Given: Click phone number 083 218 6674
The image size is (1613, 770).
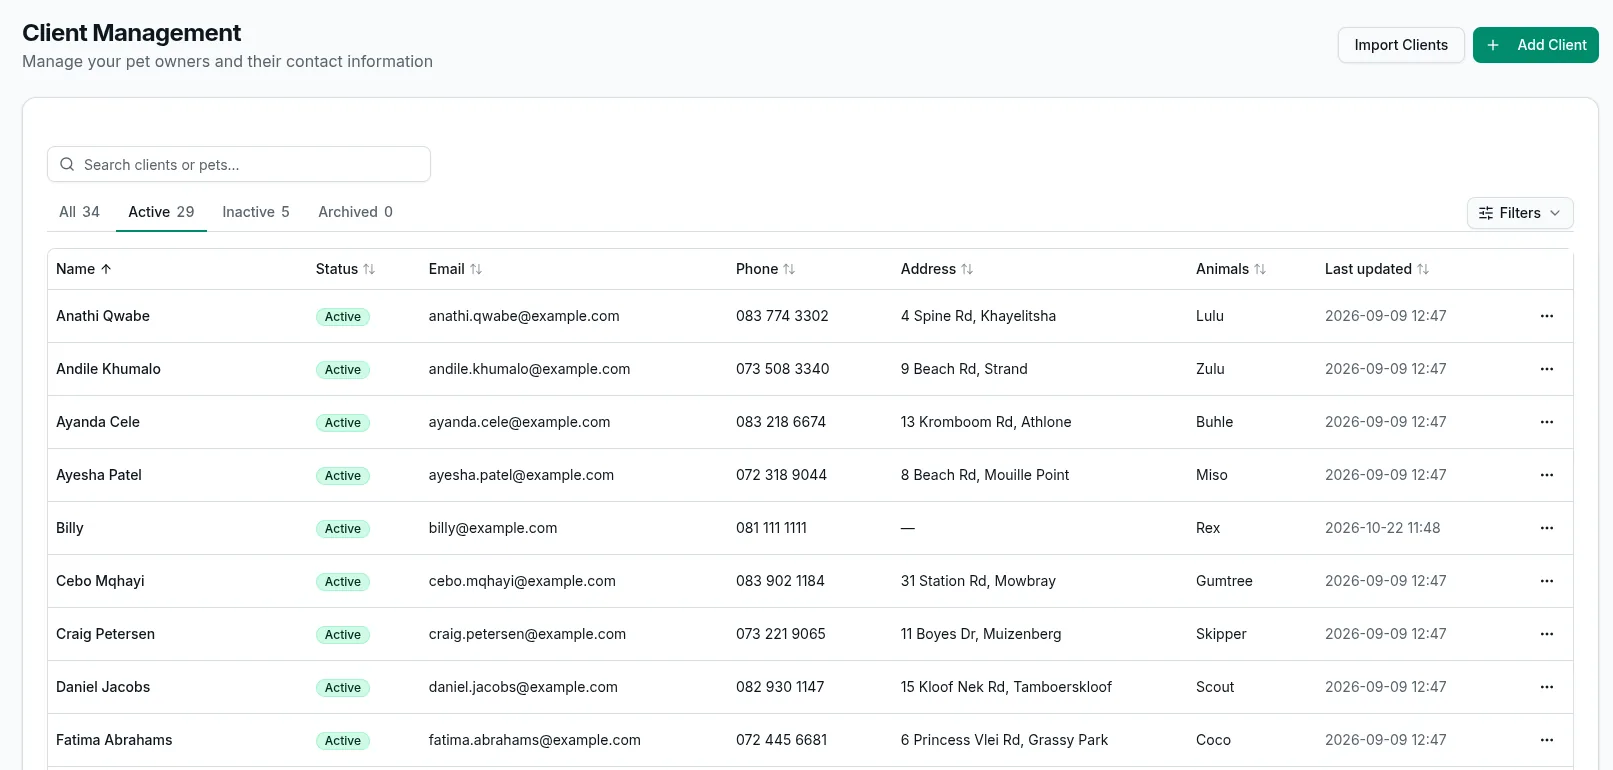Looking at the screenshot, I should coord(781,422).
